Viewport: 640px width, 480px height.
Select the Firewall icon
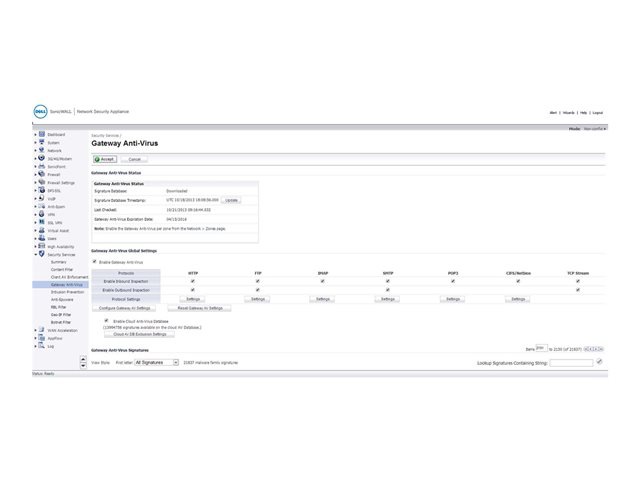click(x=42, y=174)
